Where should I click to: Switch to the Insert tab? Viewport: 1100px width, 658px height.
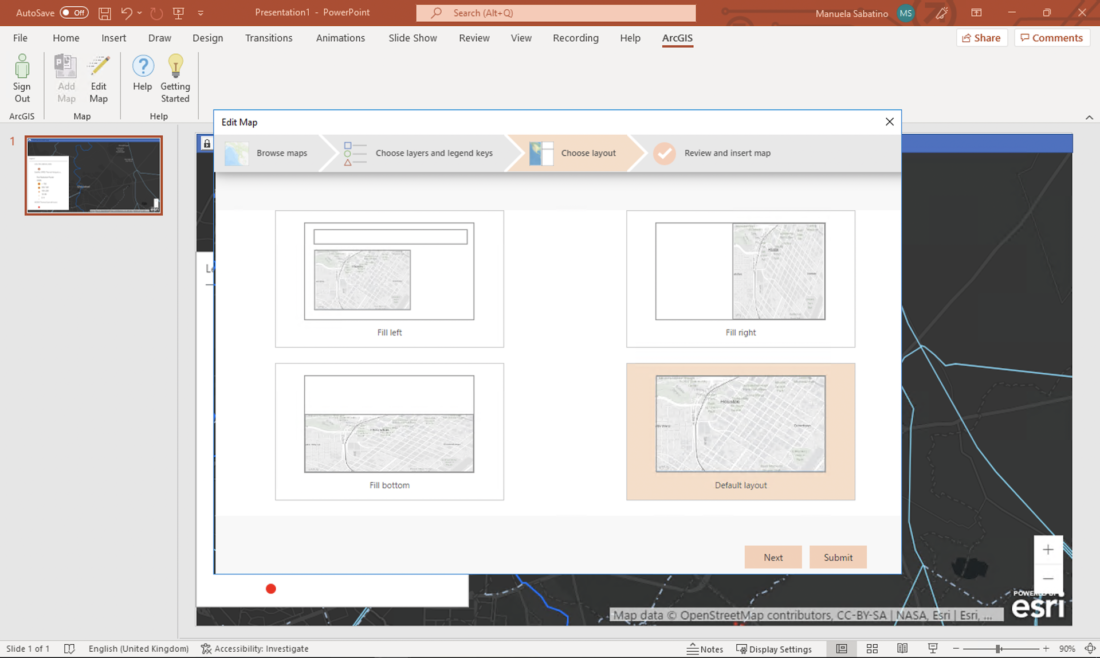click(x=114, y=38)
